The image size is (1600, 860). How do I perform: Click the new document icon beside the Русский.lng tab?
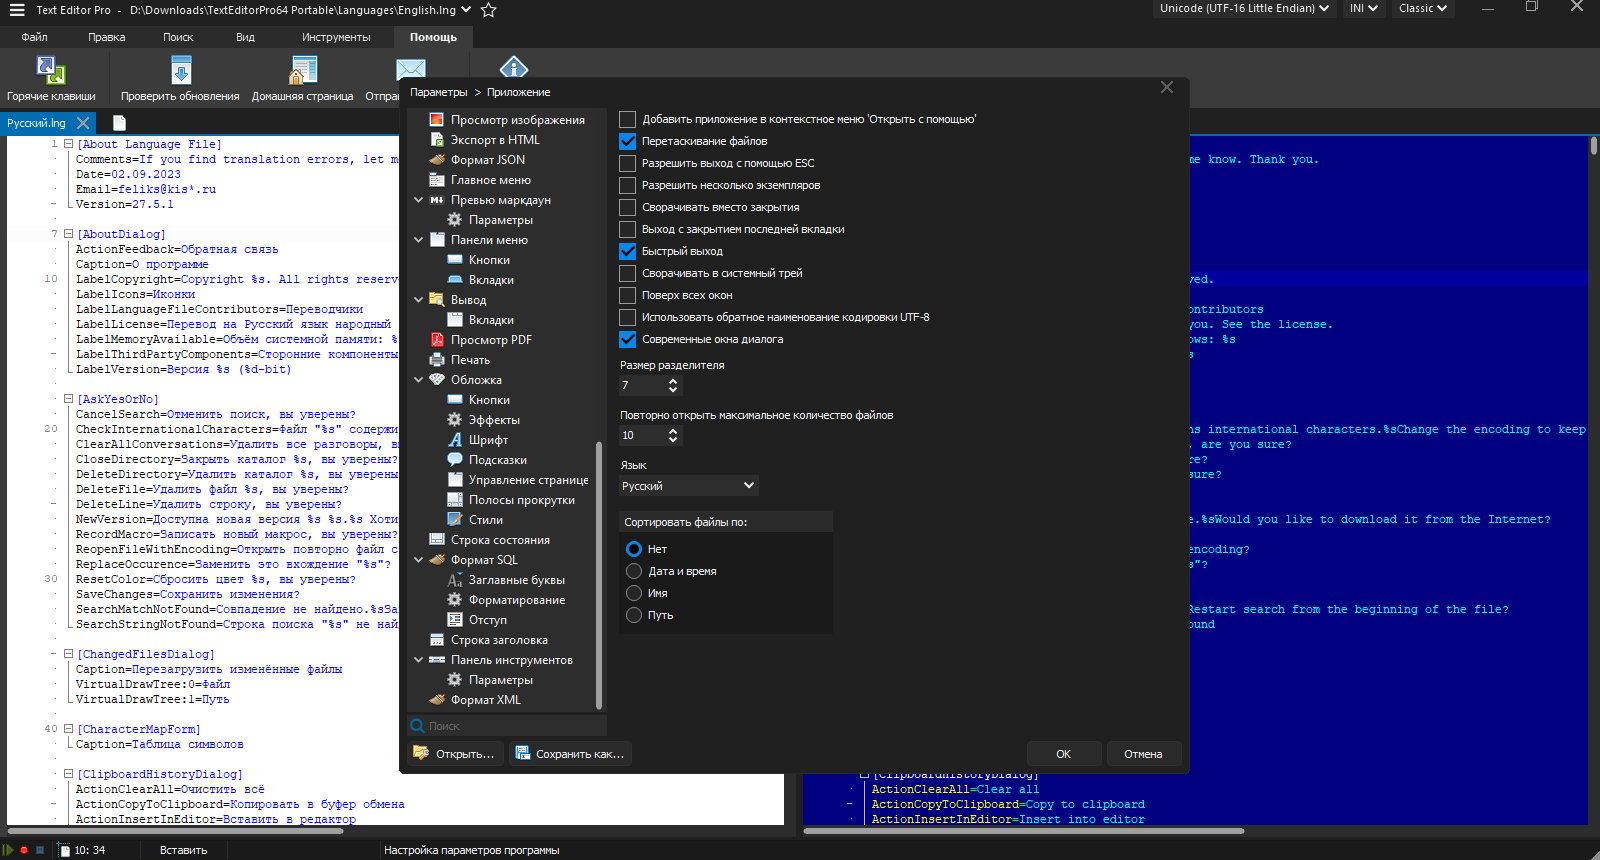tap(119, 123)
